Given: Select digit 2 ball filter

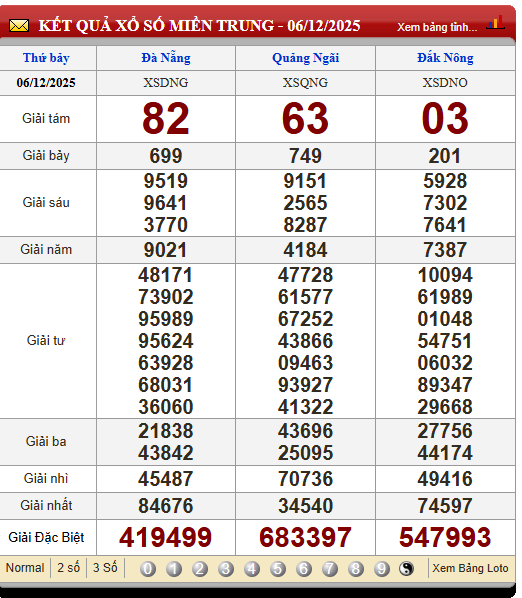Looking at the screenshot, I should [200, 569].
